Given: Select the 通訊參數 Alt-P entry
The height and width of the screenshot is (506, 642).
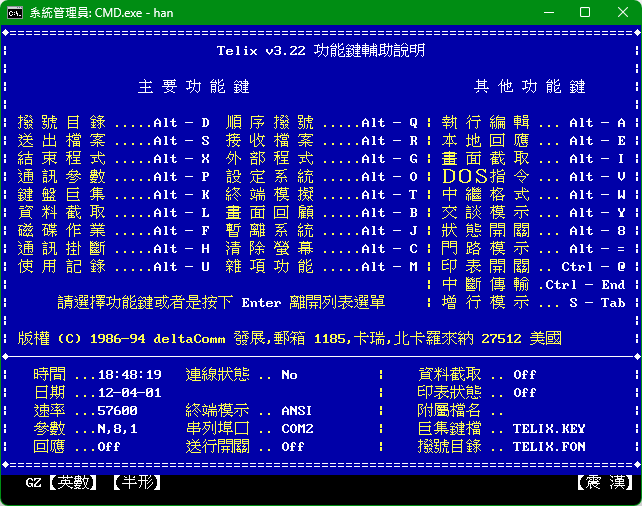Looking at the screenshot, I should coord(114,176).
